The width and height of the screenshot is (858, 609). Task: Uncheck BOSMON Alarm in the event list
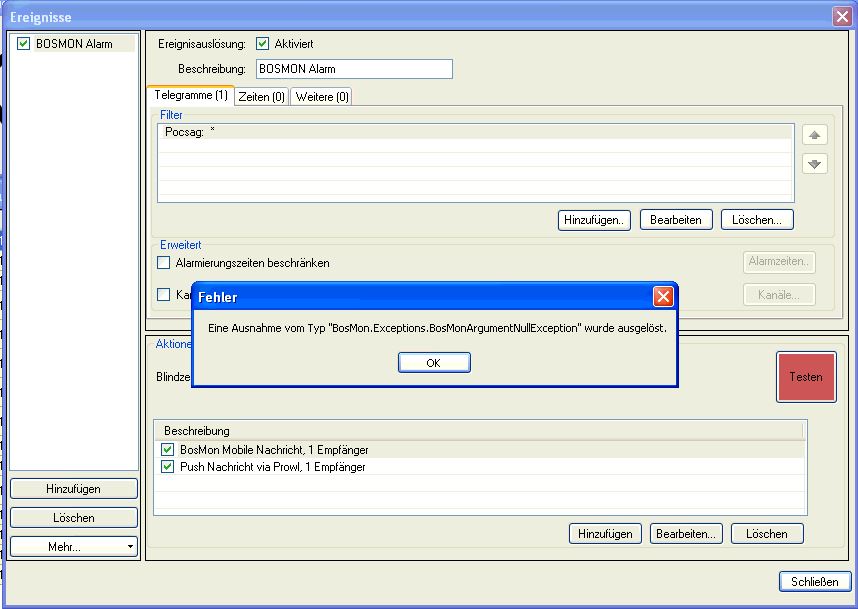[x=24, y=44]
